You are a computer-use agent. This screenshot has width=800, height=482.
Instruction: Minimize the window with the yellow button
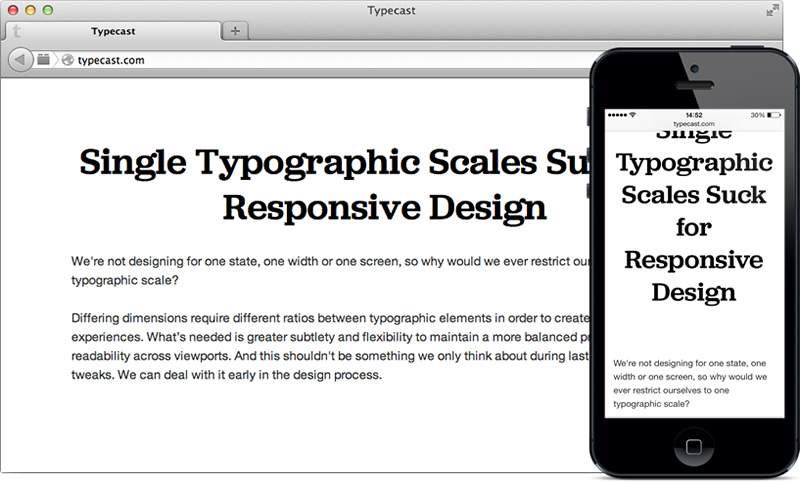[30, 10]
